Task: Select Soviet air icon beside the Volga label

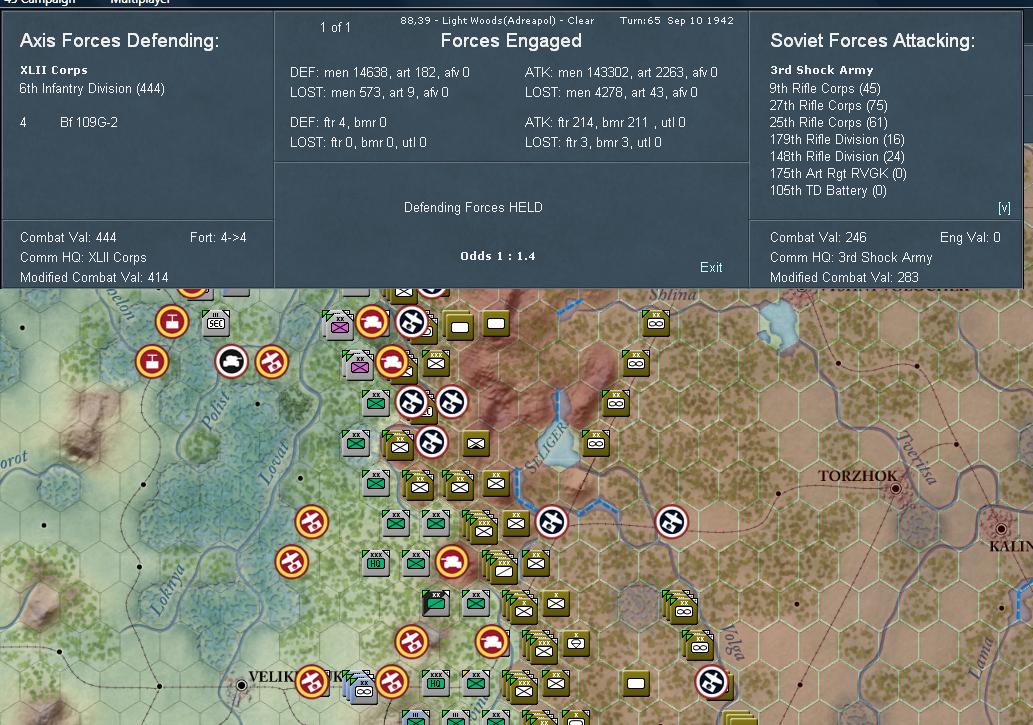Action: (712, 682)
